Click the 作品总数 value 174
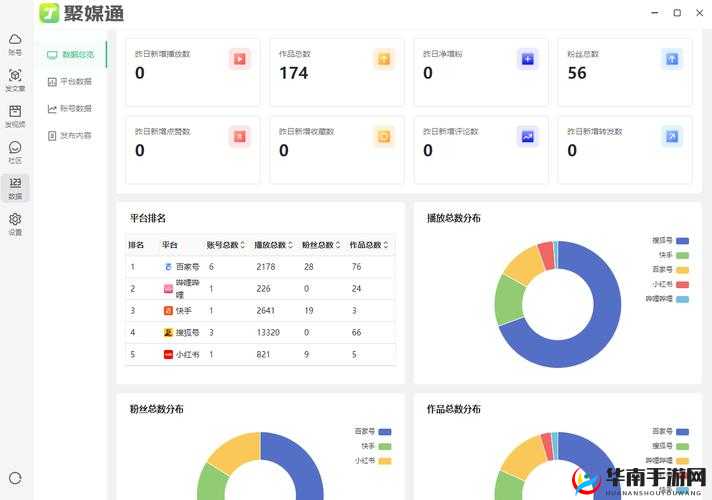 [294, 73]
